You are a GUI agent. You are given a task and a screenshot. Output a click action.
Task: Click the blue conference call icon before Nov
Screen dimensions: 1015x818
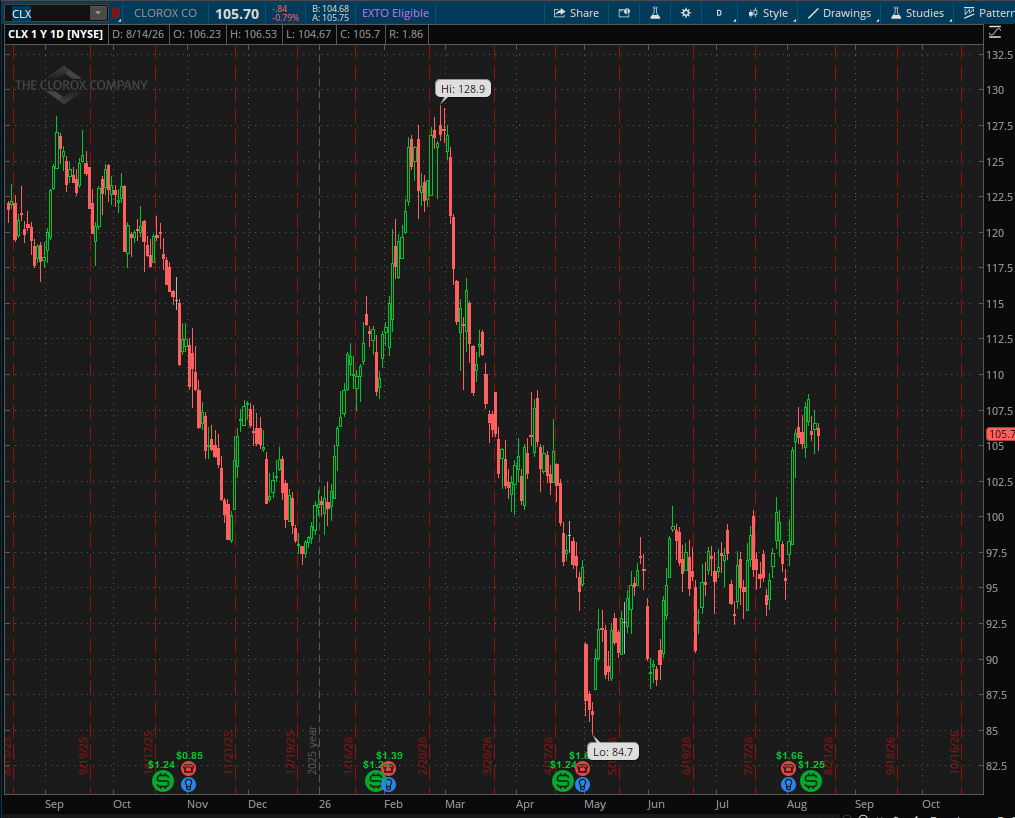point(188,785)
